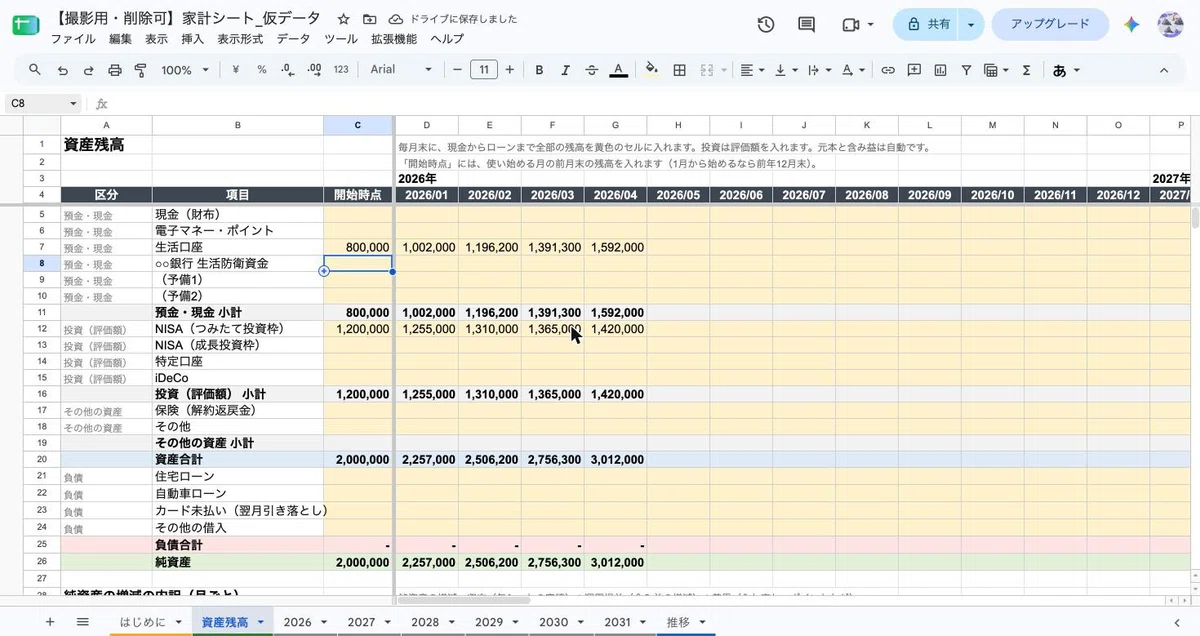Select column C header
Viewport: 1200px width, 636px height.
358,125
